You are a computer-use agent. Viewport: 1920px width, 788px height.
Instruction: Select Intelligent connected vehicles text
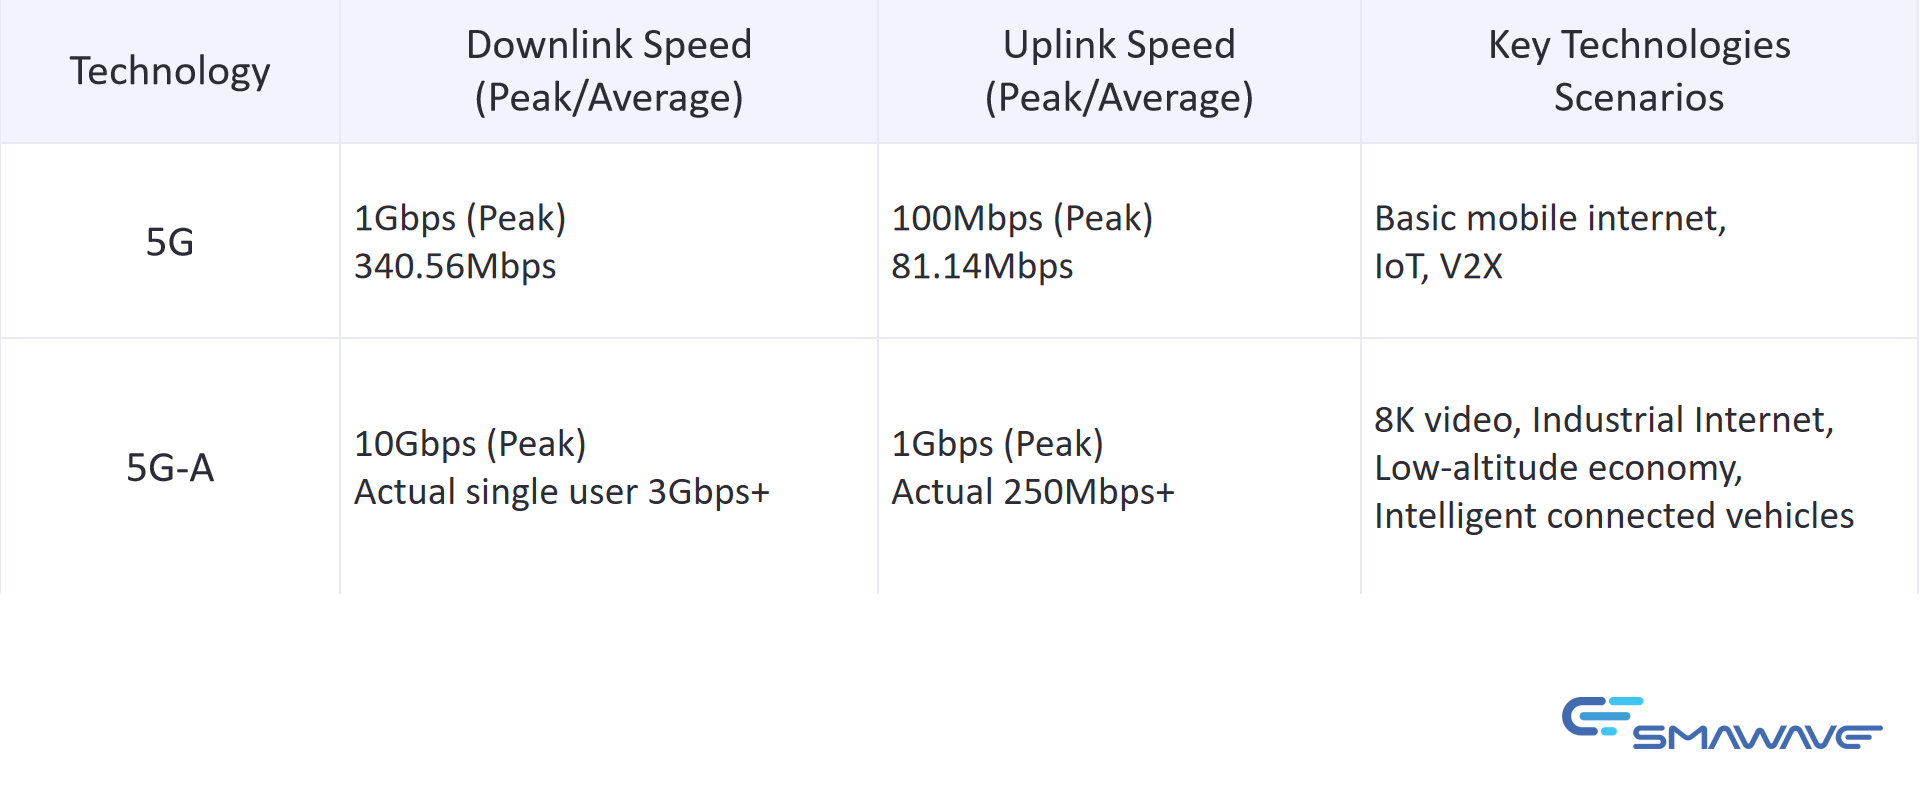point(1614,515)
